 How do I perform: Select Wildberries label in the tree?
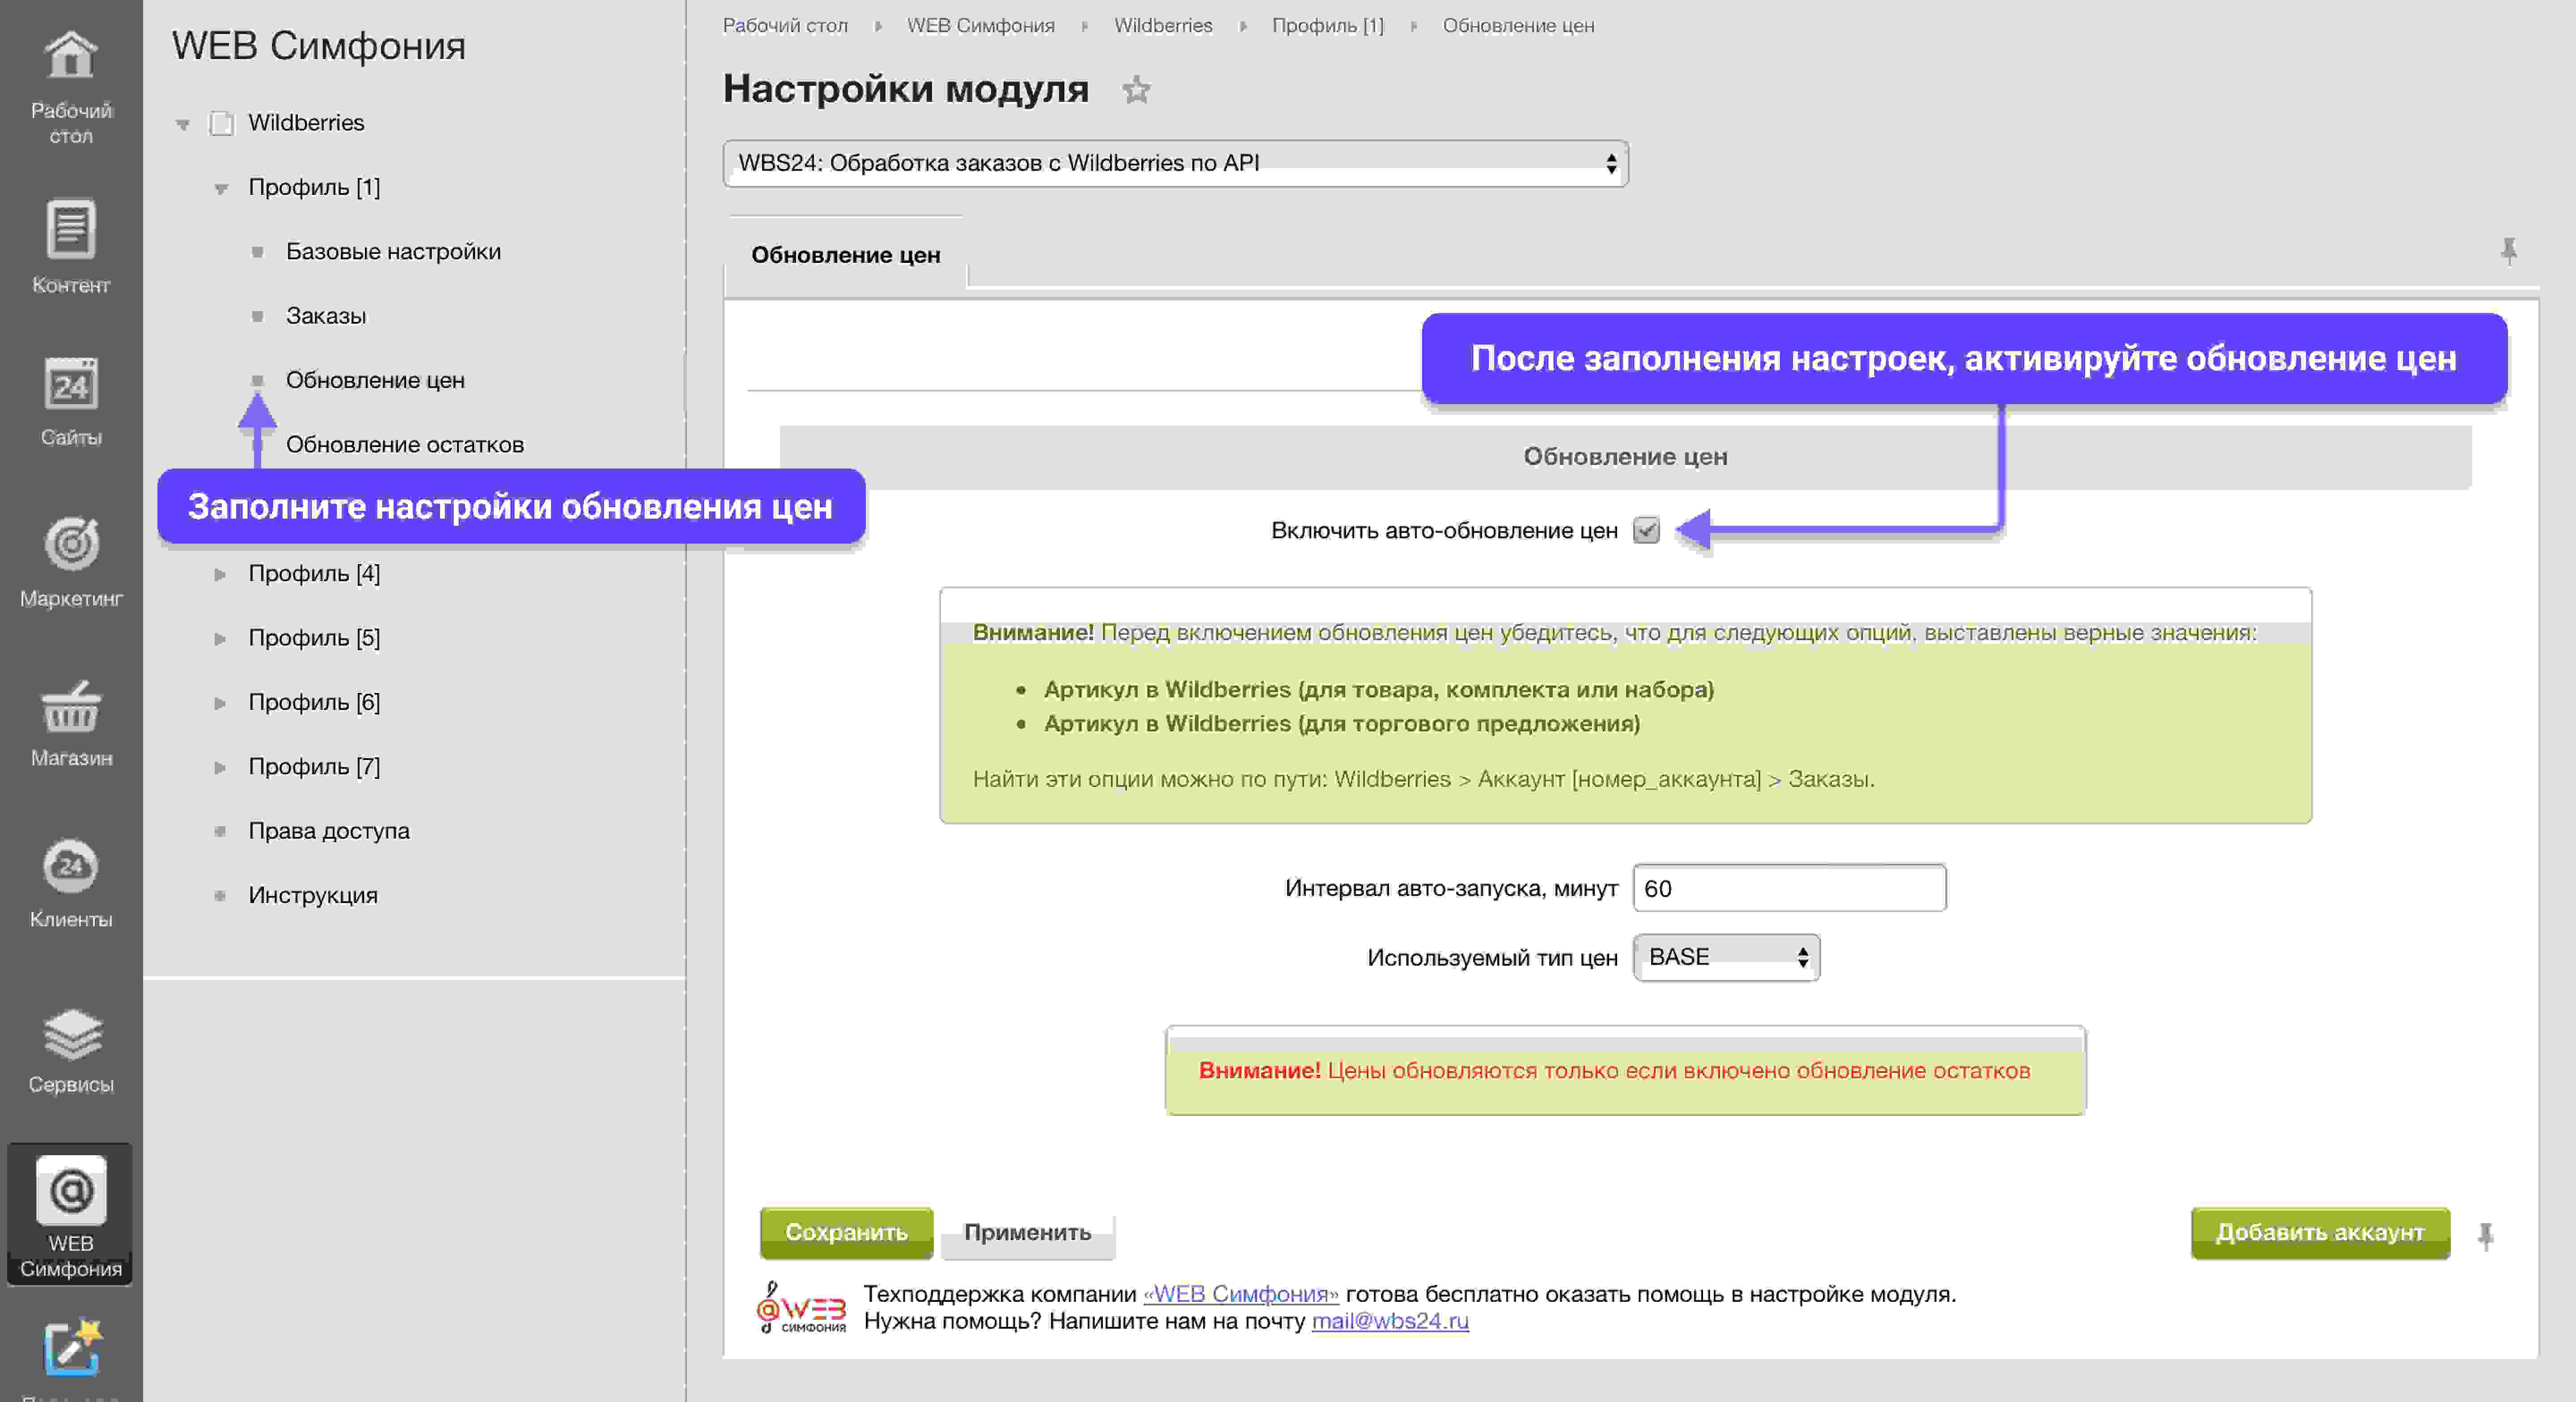[306, 123]
